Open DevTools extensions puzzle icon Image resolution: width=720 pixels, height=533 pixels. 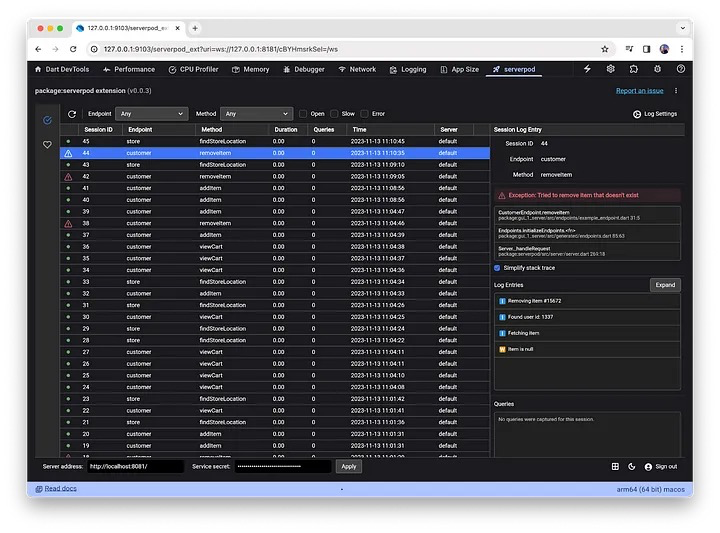coord(634,69)
